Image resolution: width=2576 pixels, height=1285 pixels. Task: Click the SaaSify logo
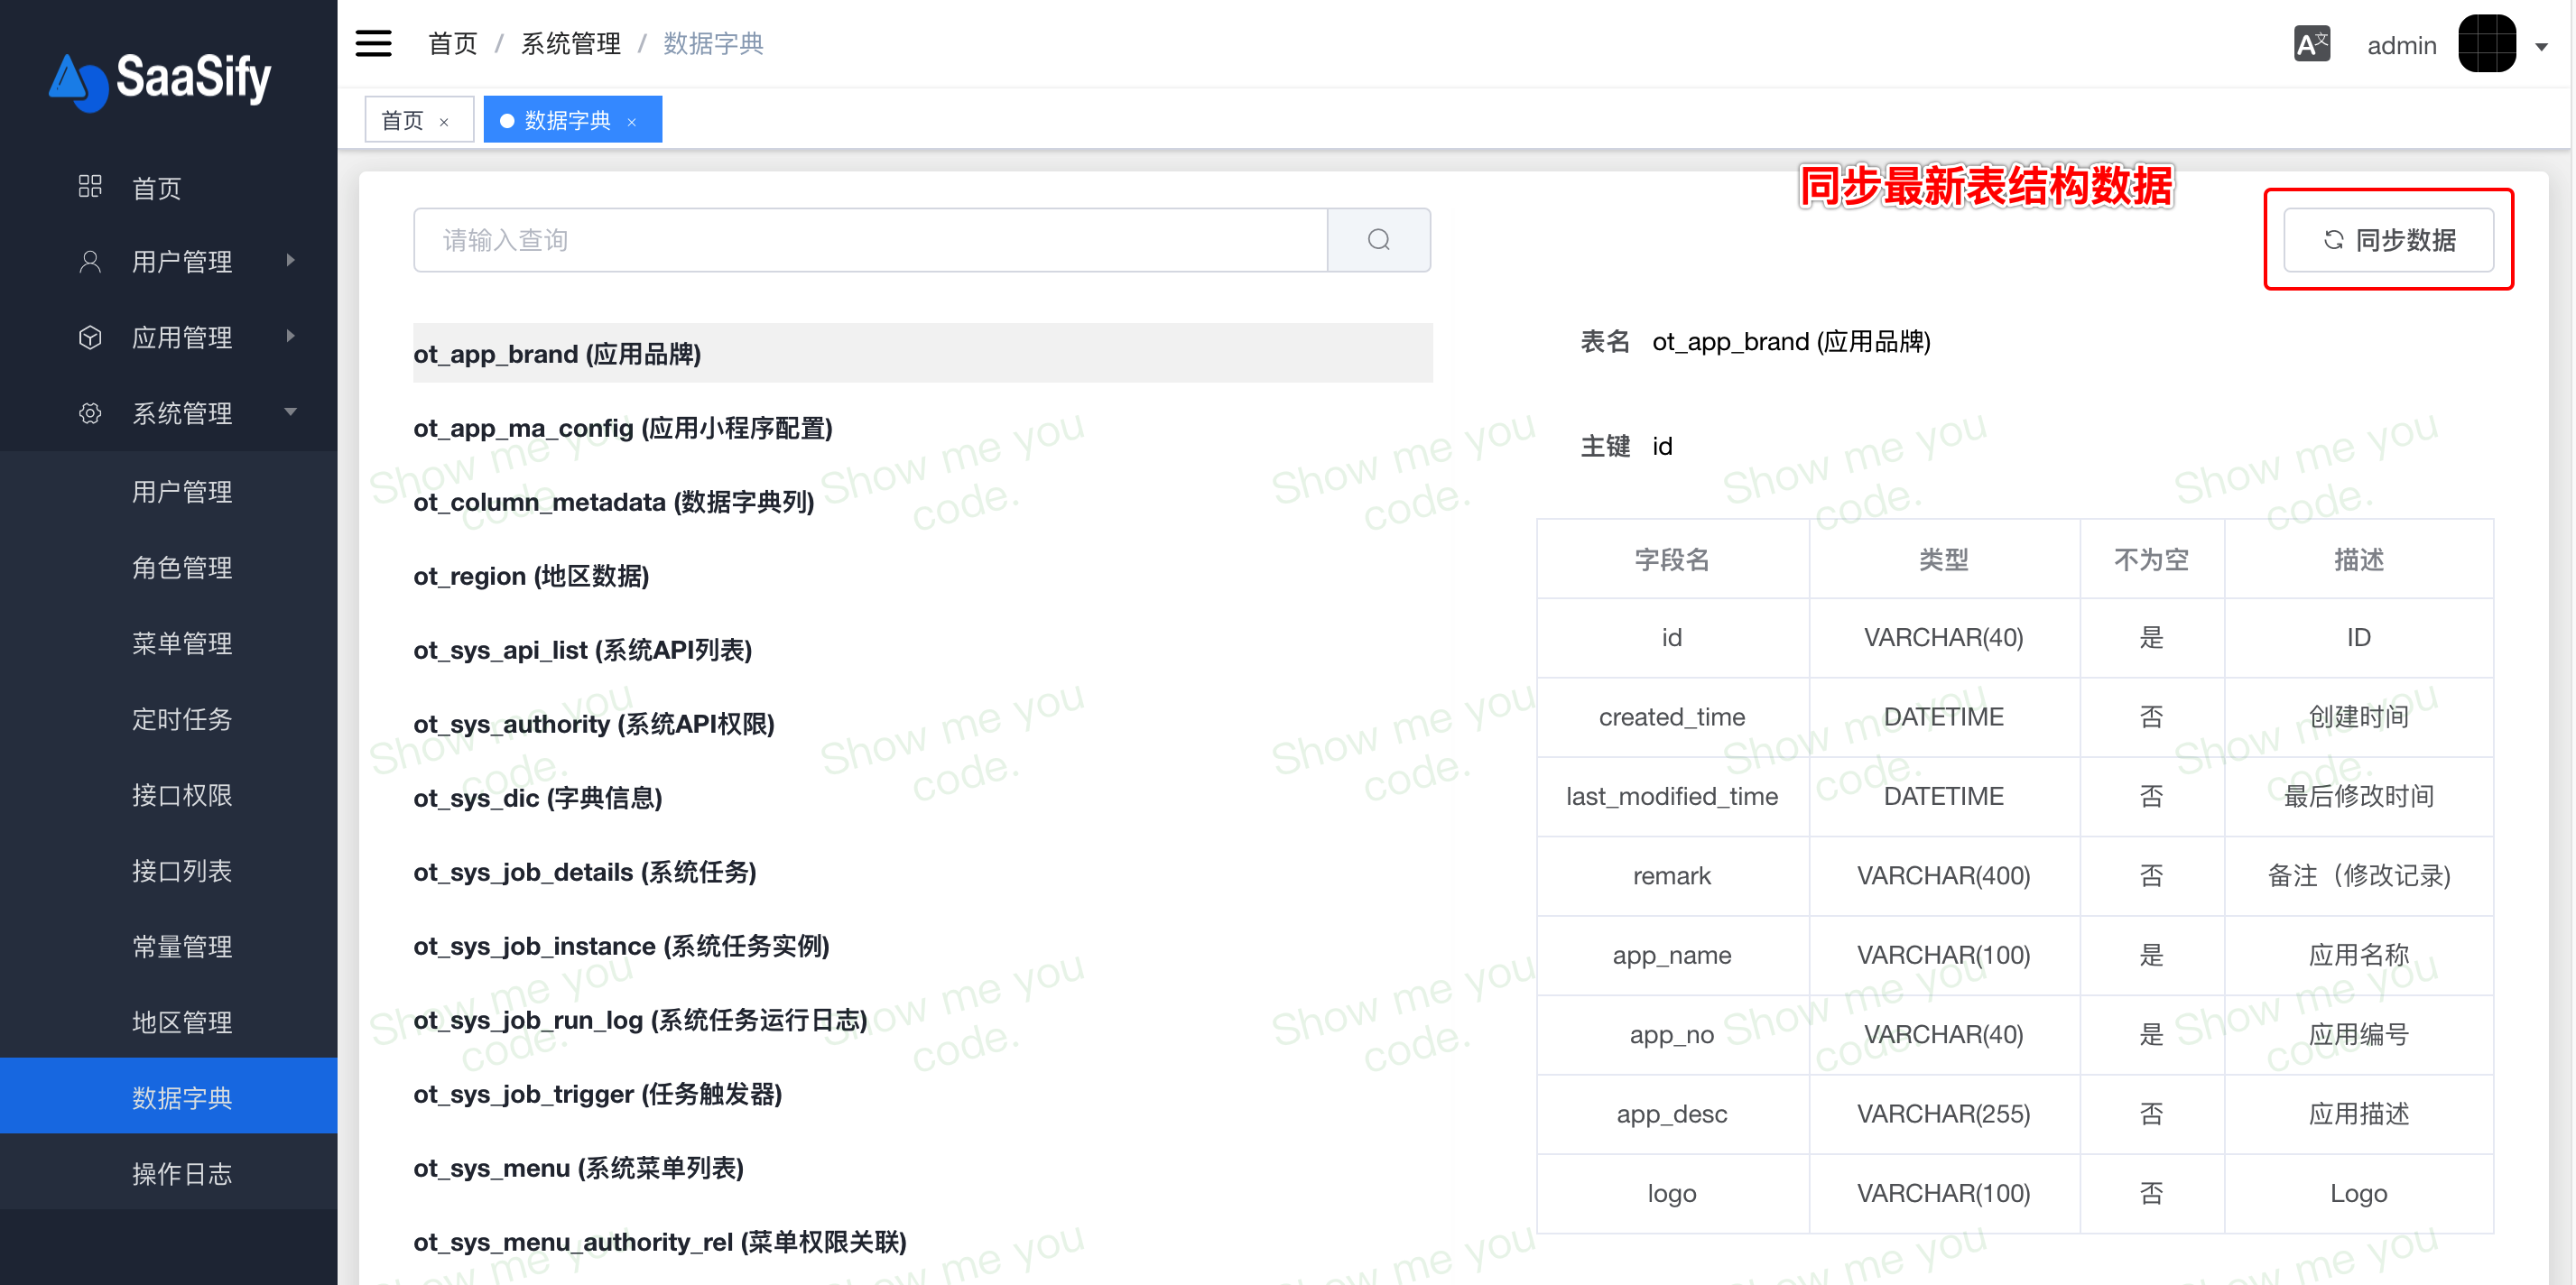[160, 80]
